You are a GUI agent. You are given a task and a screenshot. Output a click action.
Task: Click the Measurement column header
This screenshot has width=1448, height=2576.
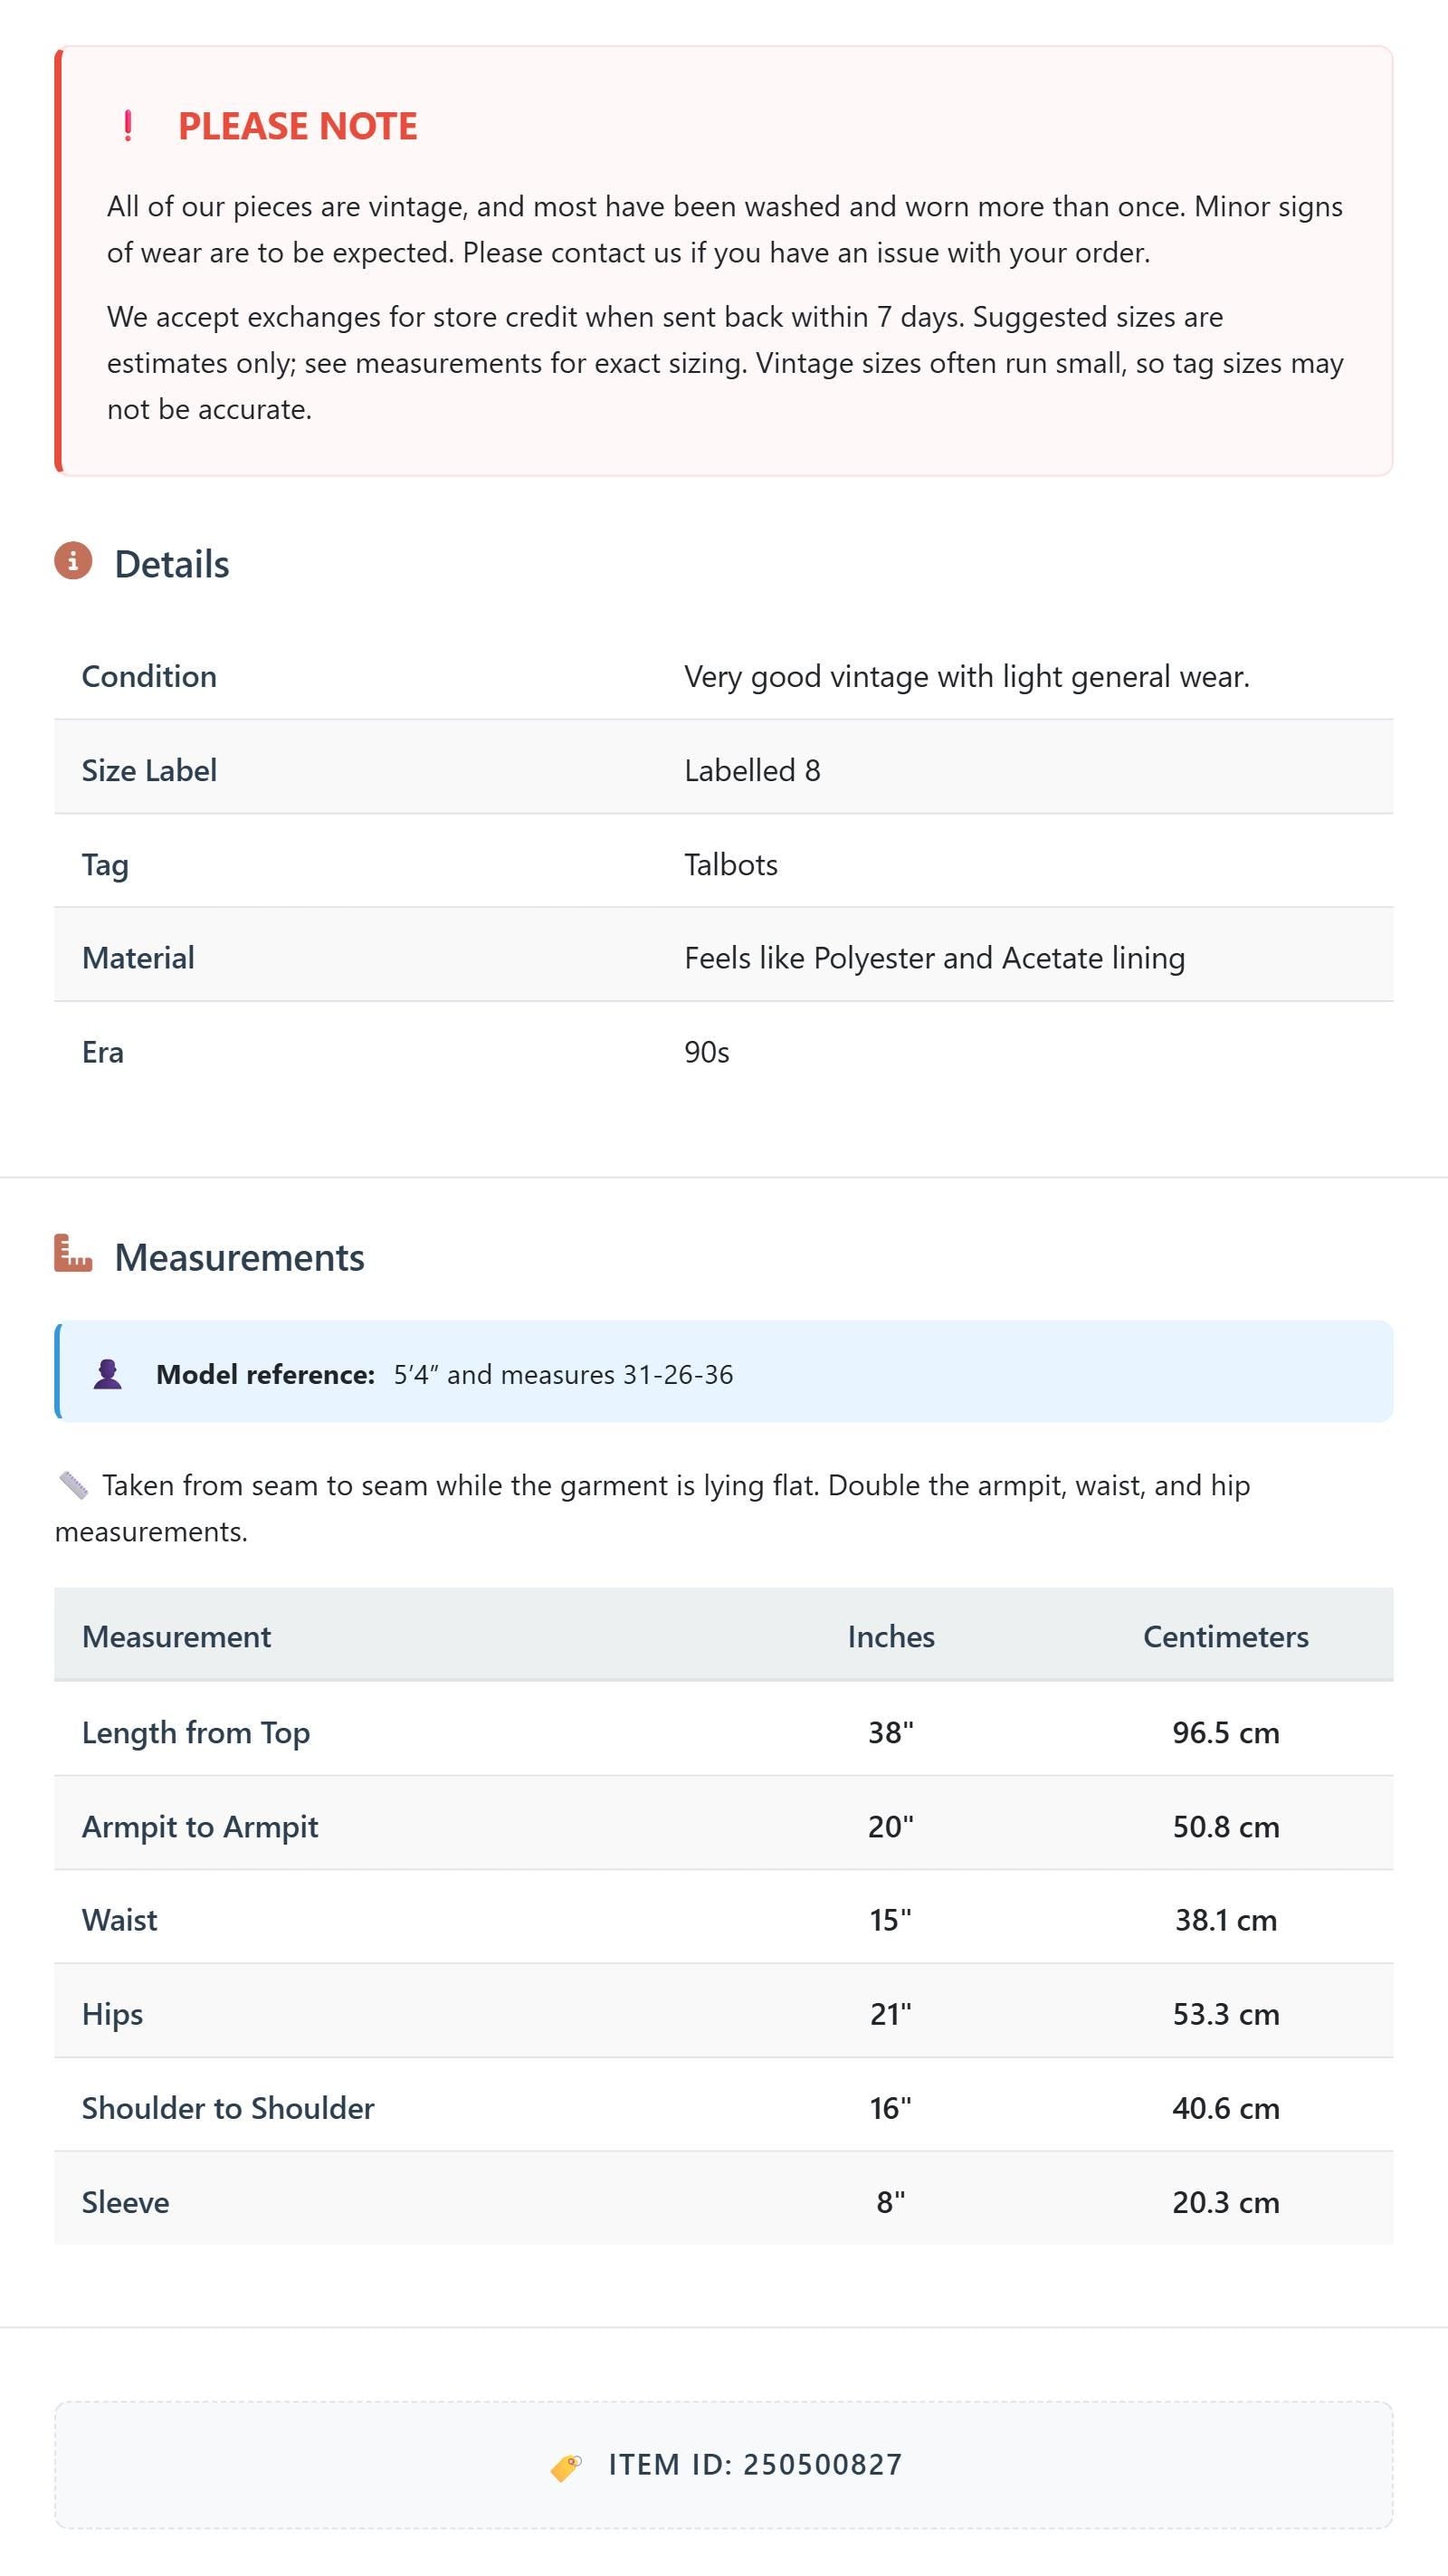(176, 1636)
